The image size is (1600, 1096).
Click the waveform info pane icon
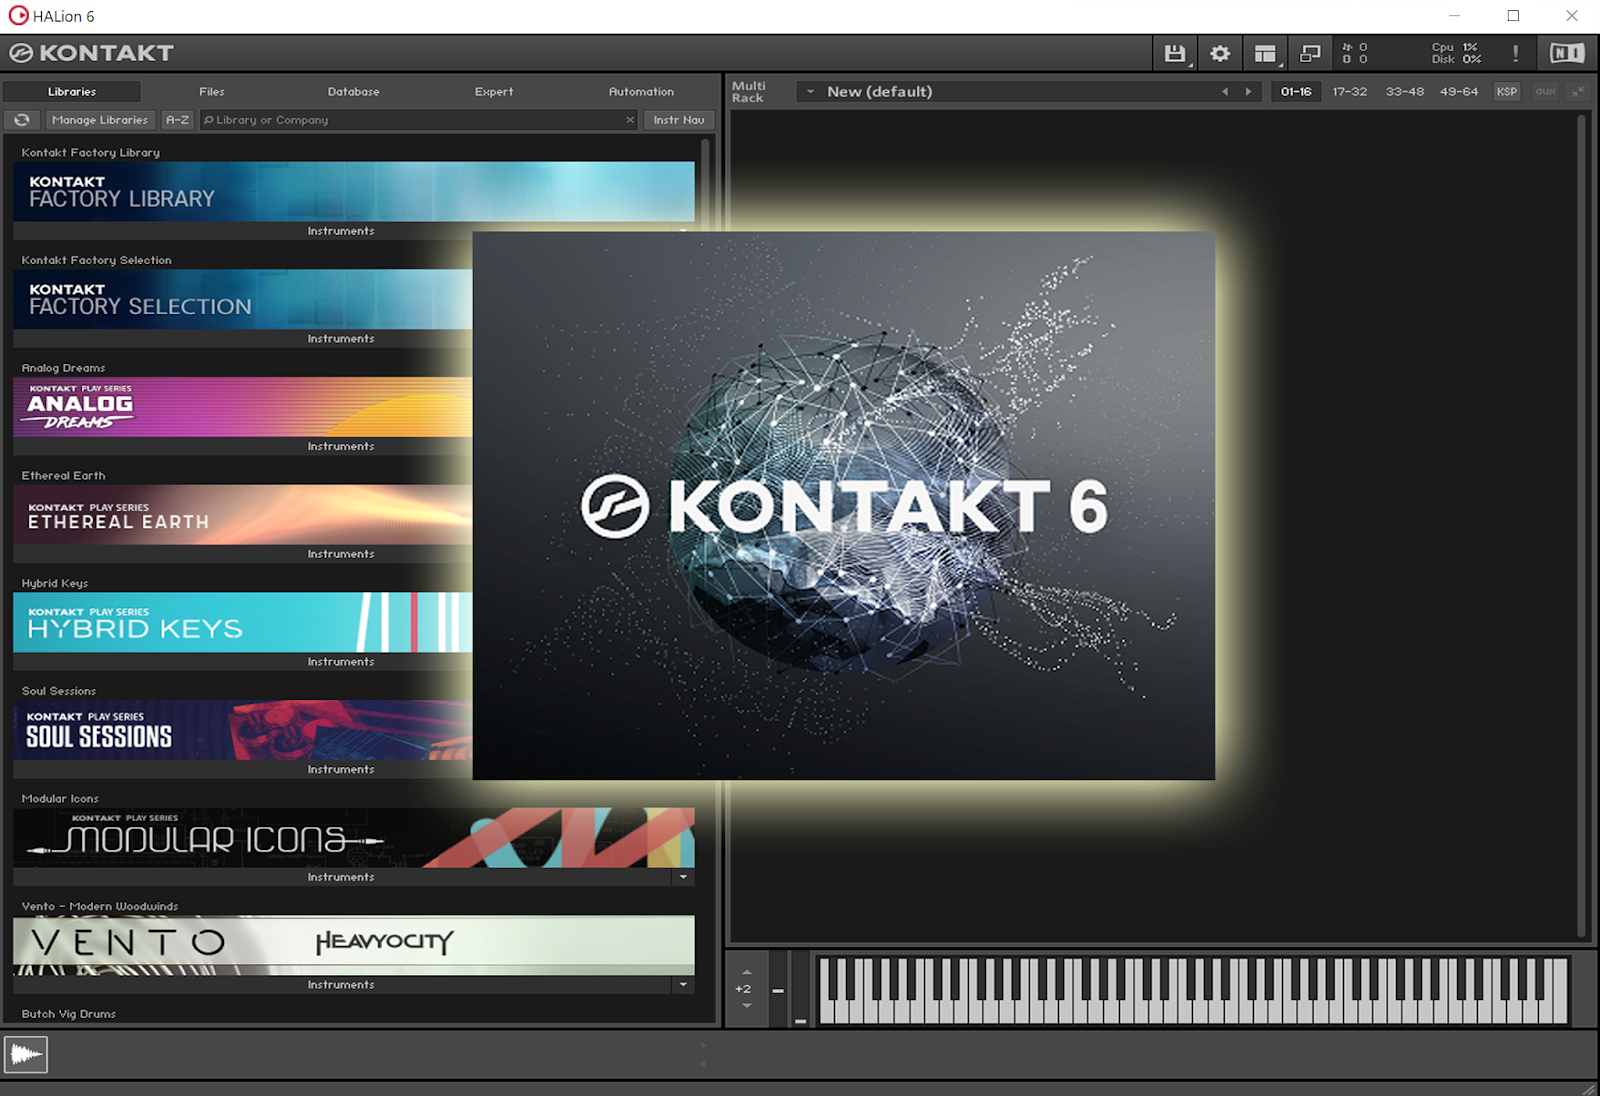26,1054
